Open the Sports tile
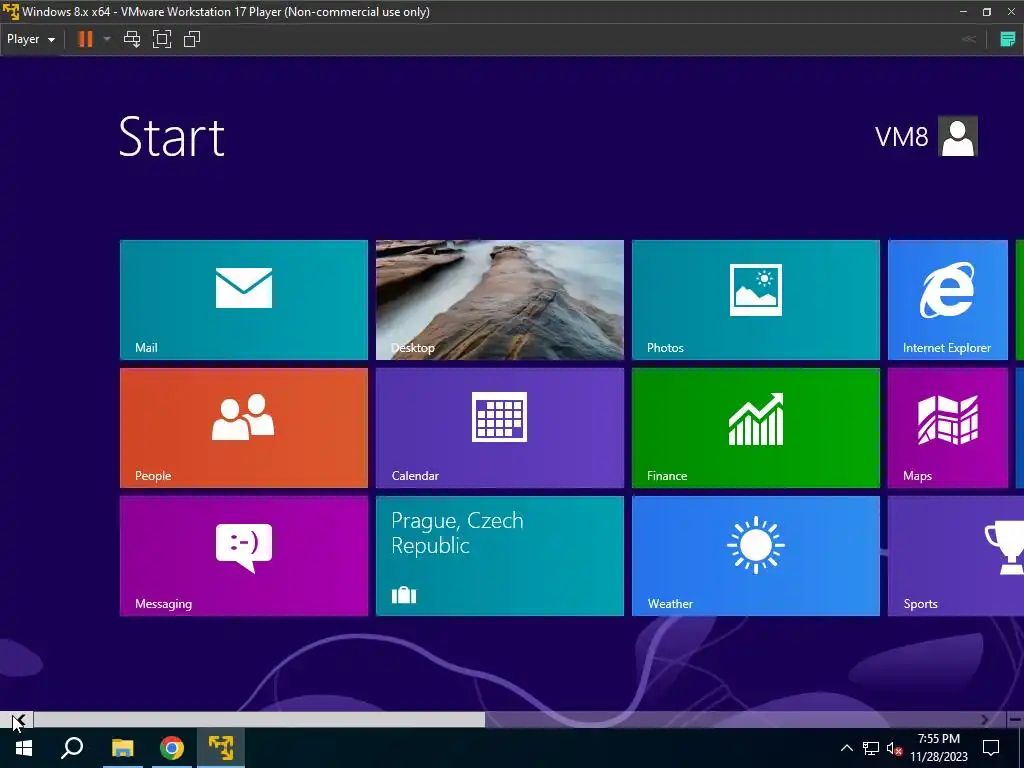The width and height of the screenshot is (1024, 768). coord(956,556)
